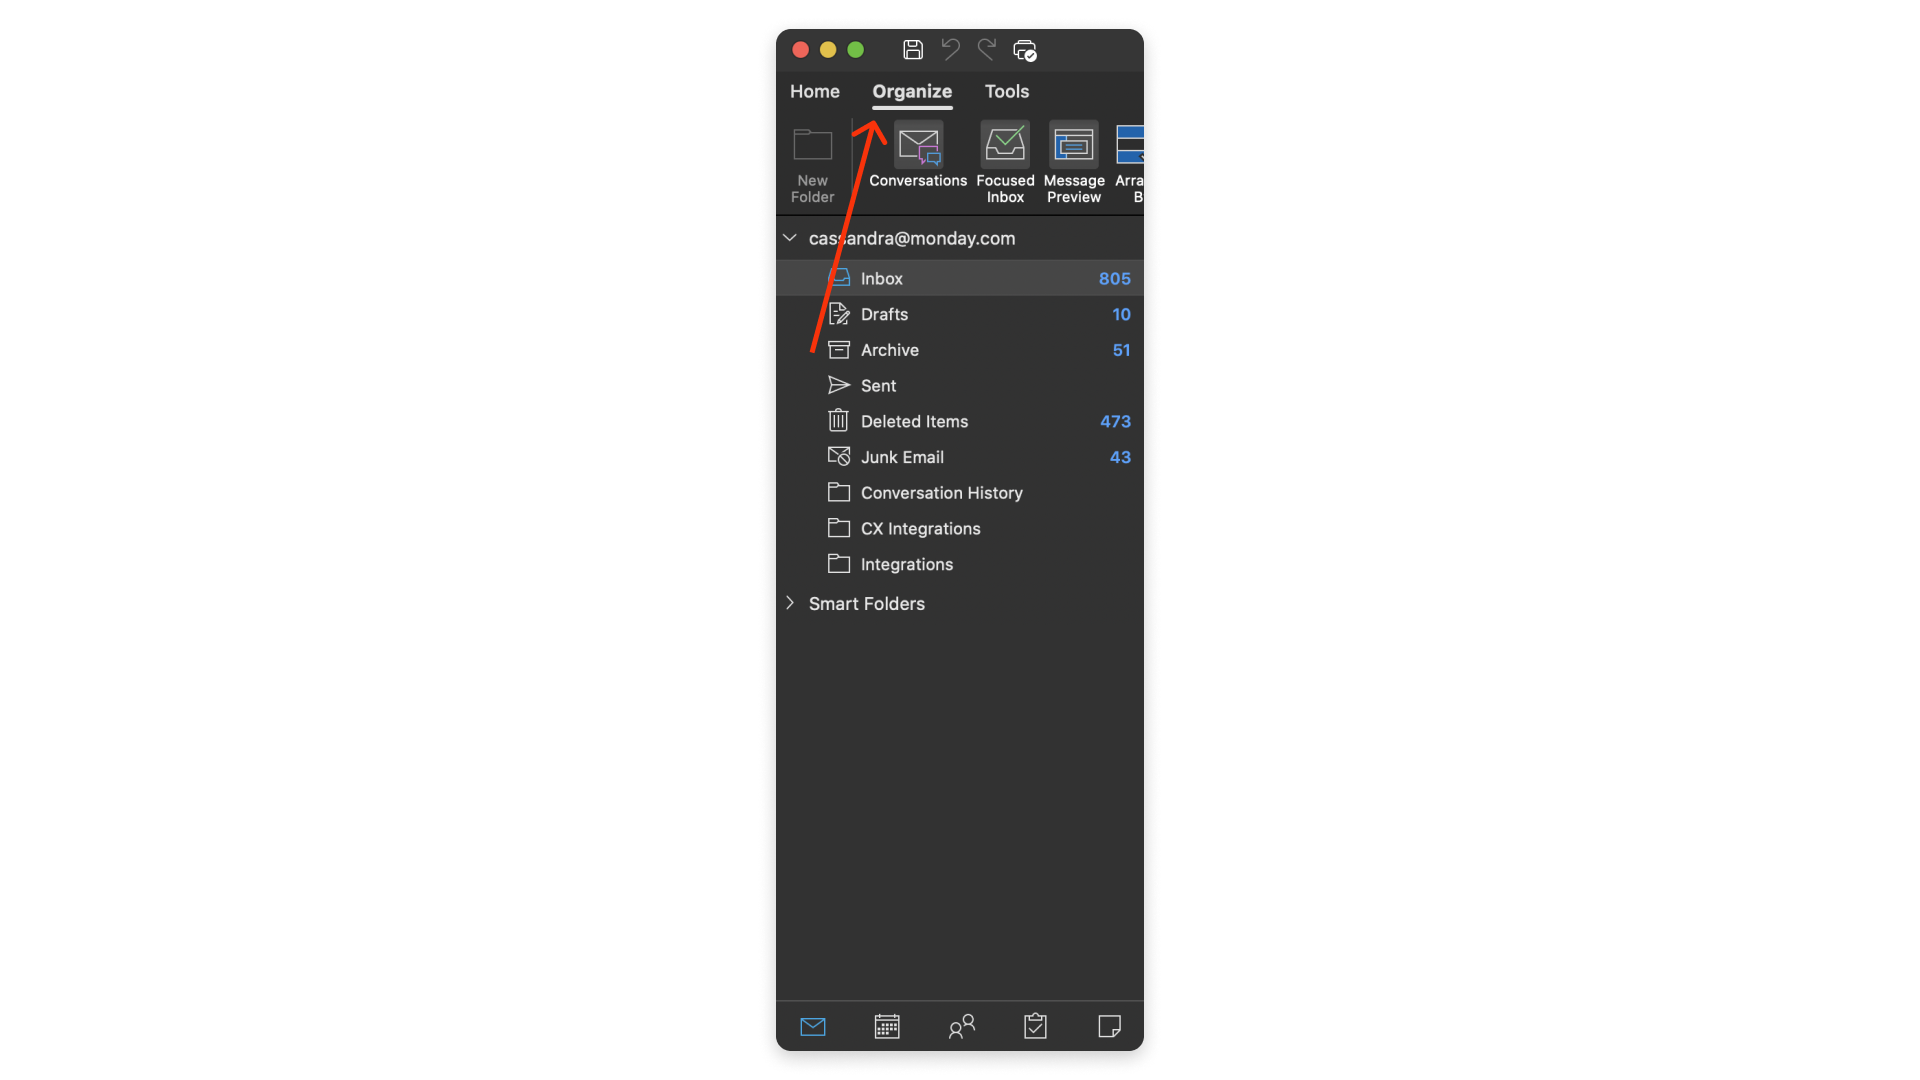The height and width of the screenshot is (1080, 1920).
Task: Click the Organize tab in ribbon
Action: click(x=911, y=91)
